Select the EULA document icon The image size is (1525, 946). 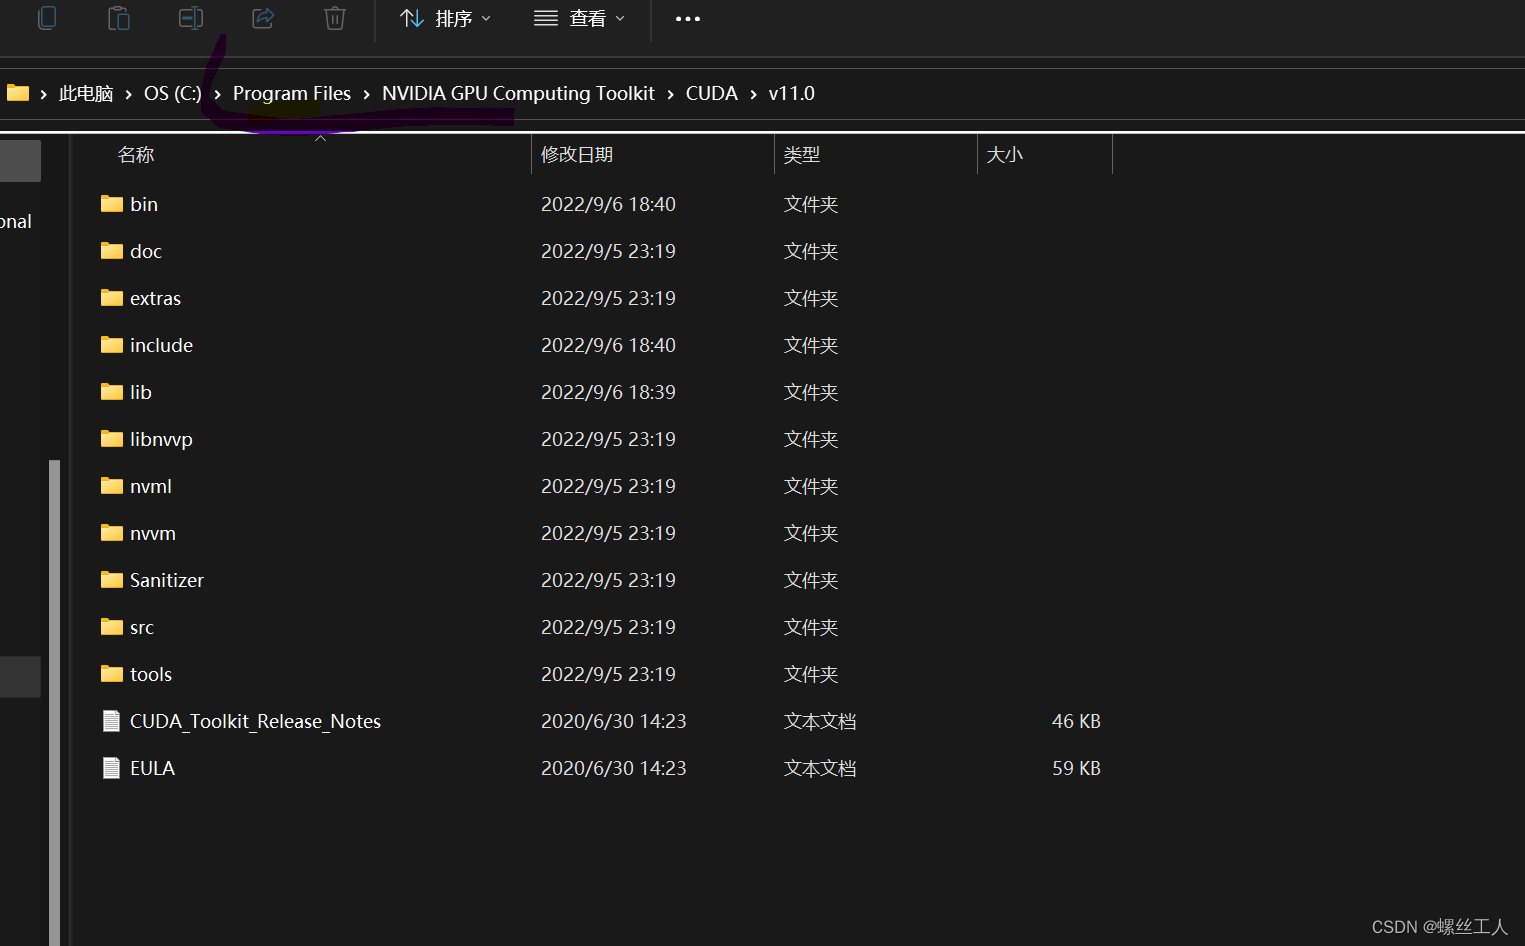(112, 768)
